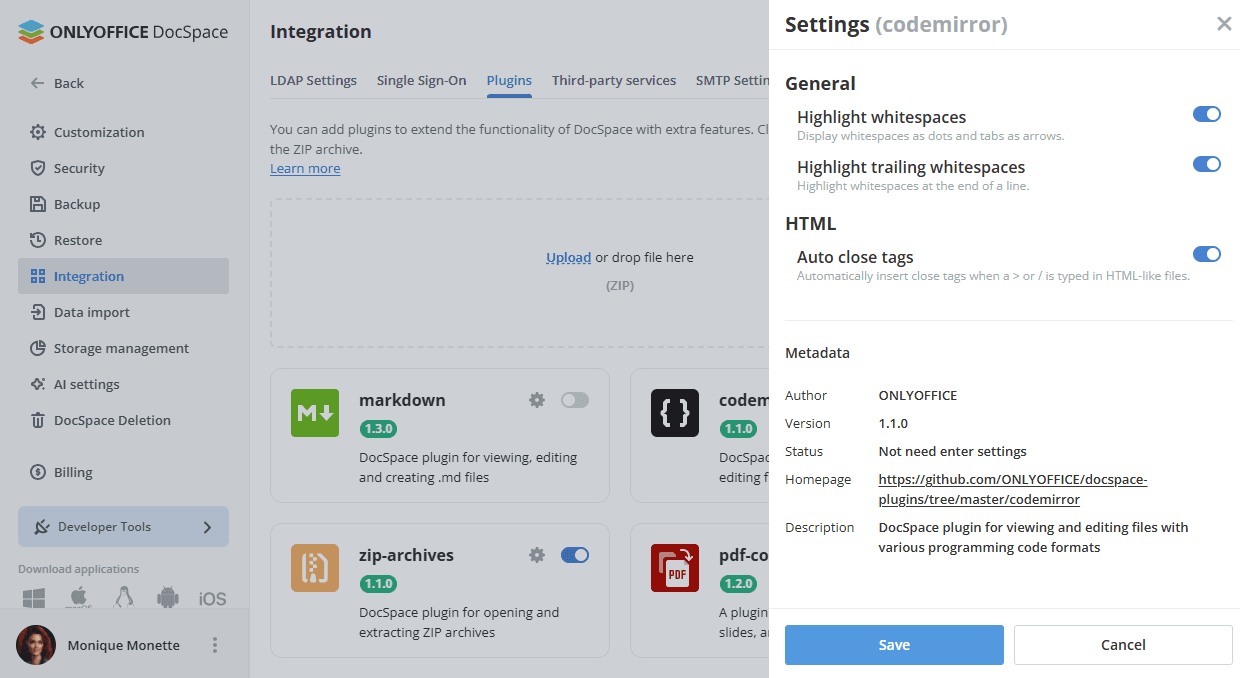Click the zip-archives plugin logo
This screenshot has width=1240, height=678.
[315, 568]
